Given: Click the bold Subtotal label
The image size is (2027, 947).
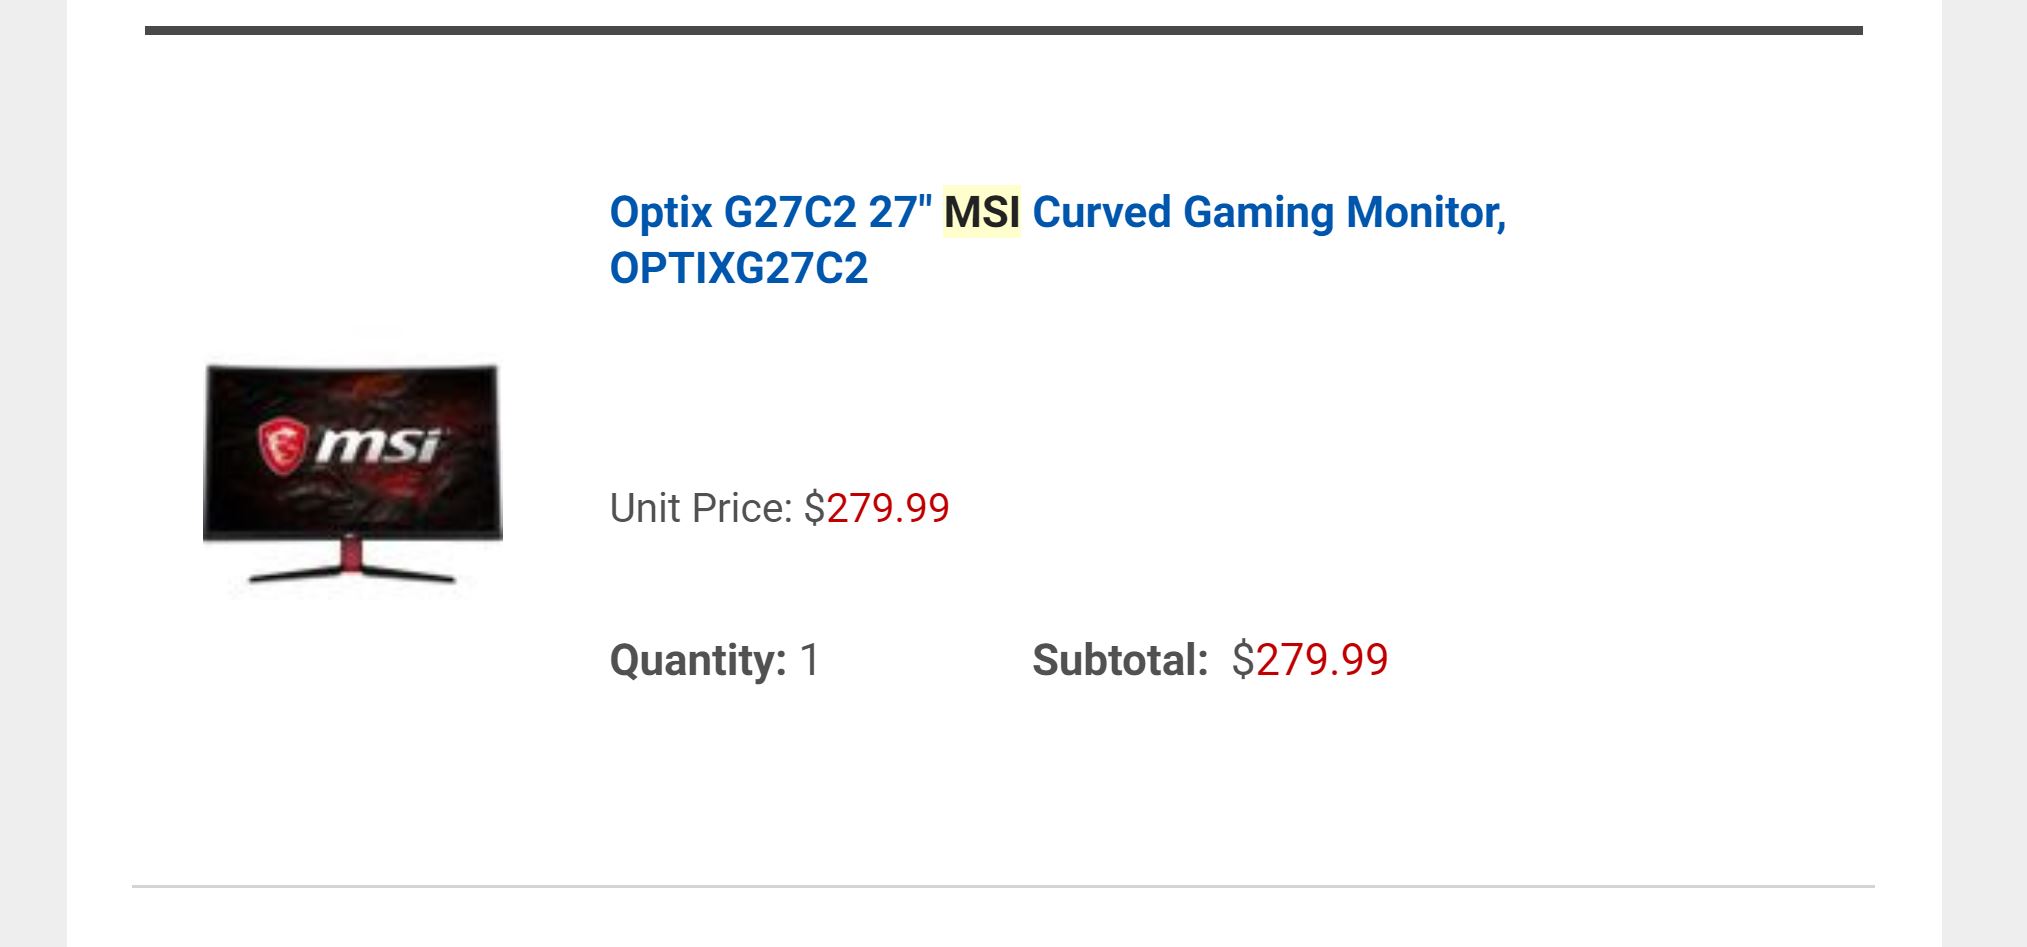Looking at the screenshot, I should [x=1120, y=660].
